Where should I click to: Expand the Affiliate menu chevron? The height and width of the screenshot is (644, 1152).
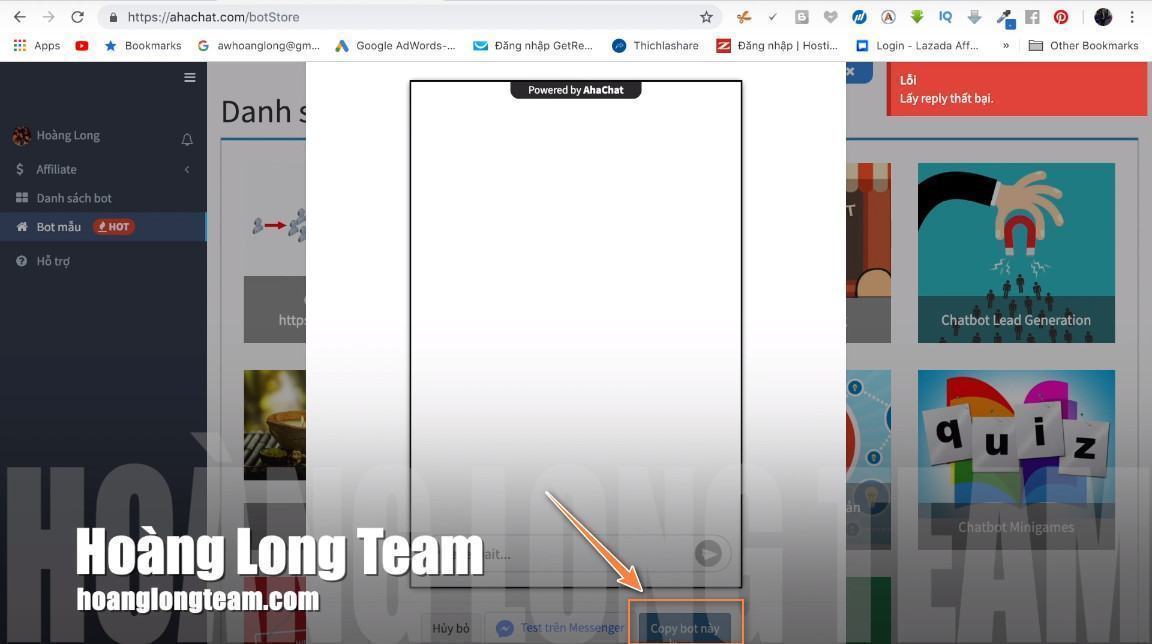click(187, 170)
